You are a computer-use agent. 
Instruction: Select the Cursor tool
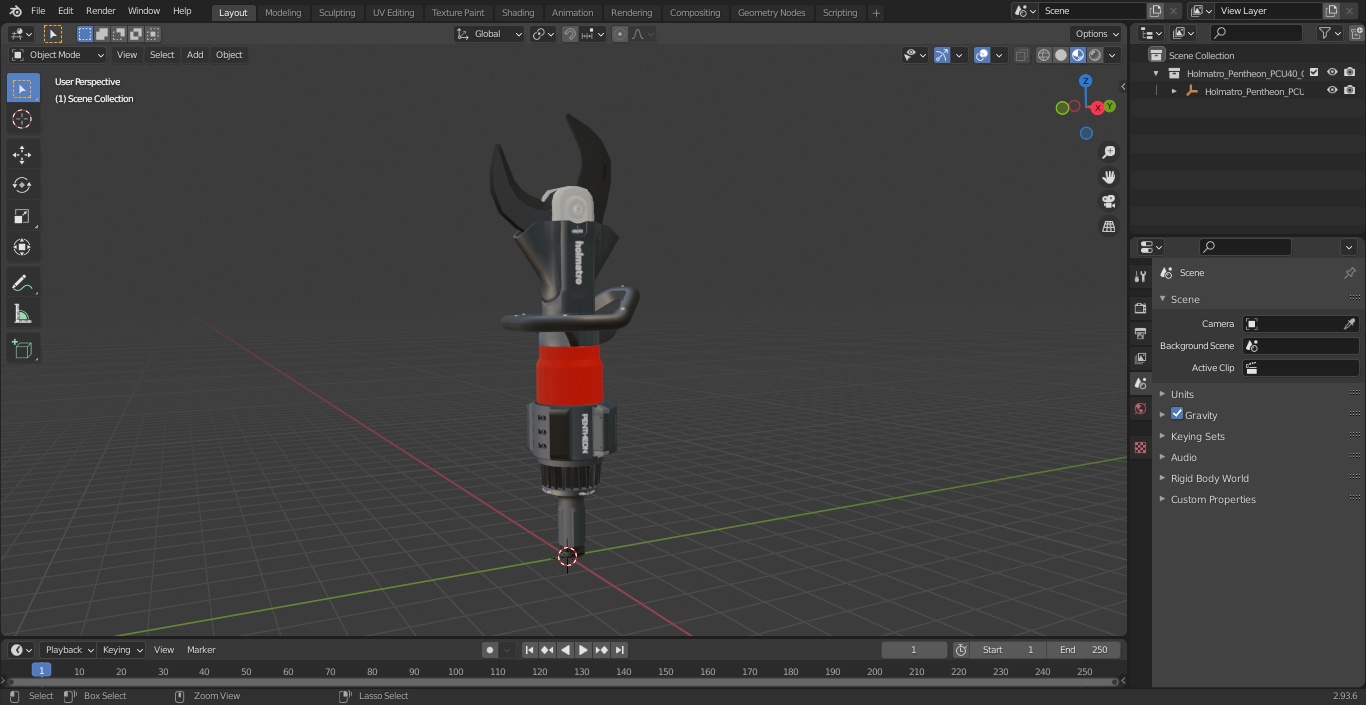point(22,119)
